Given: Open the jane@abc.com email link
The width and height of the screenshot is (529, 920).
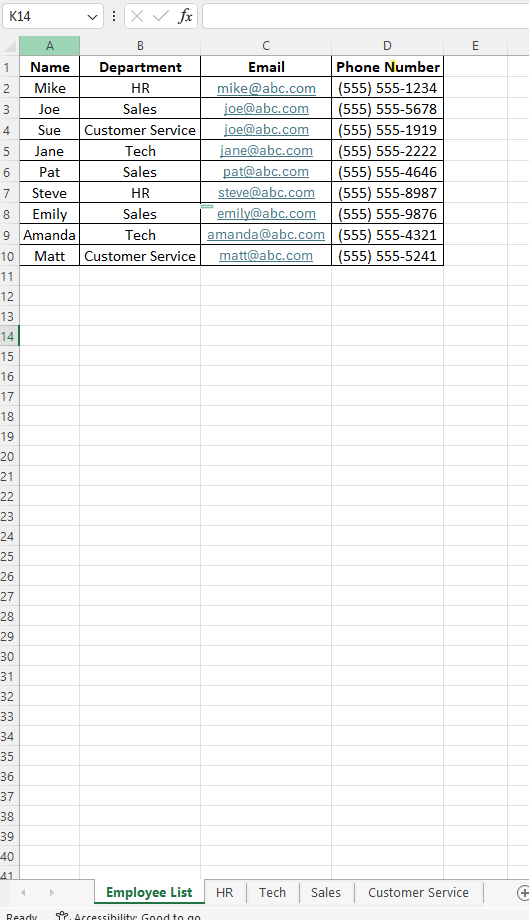Looking at the screenshot, I should pyautogui.click(x=266, y=151).
